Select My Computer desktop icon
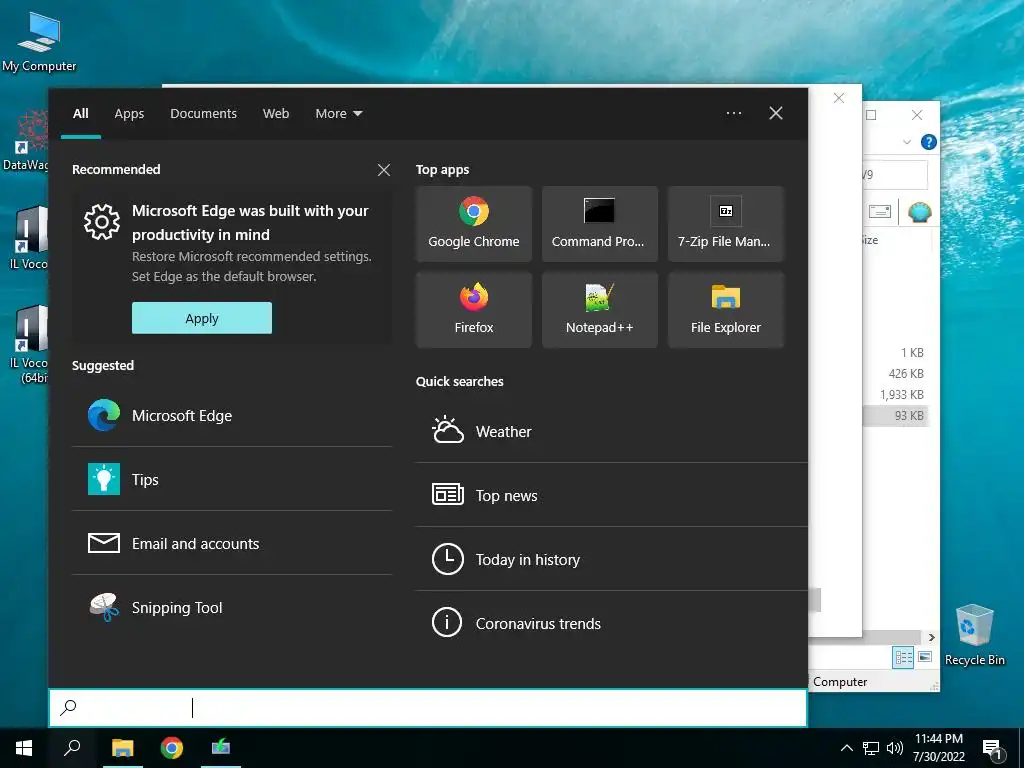The image size is (1024, 768). click(x=39, y=41)
